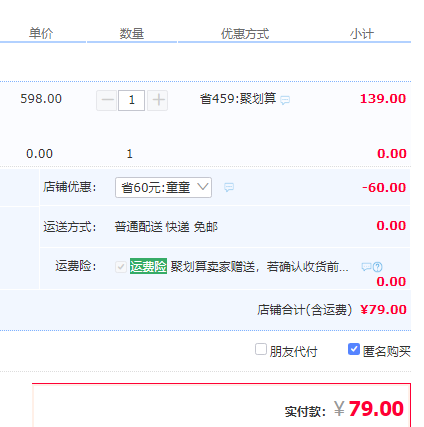Click the comment icon in 运费险 row
This screenshot has height=427, width=424.
click(367, 267)
